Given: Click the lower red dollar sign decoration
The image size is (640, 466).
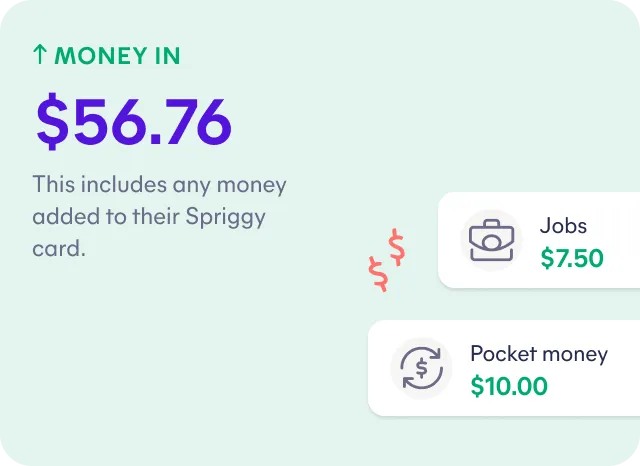Looking at the screenshot, I should [378, 273].
